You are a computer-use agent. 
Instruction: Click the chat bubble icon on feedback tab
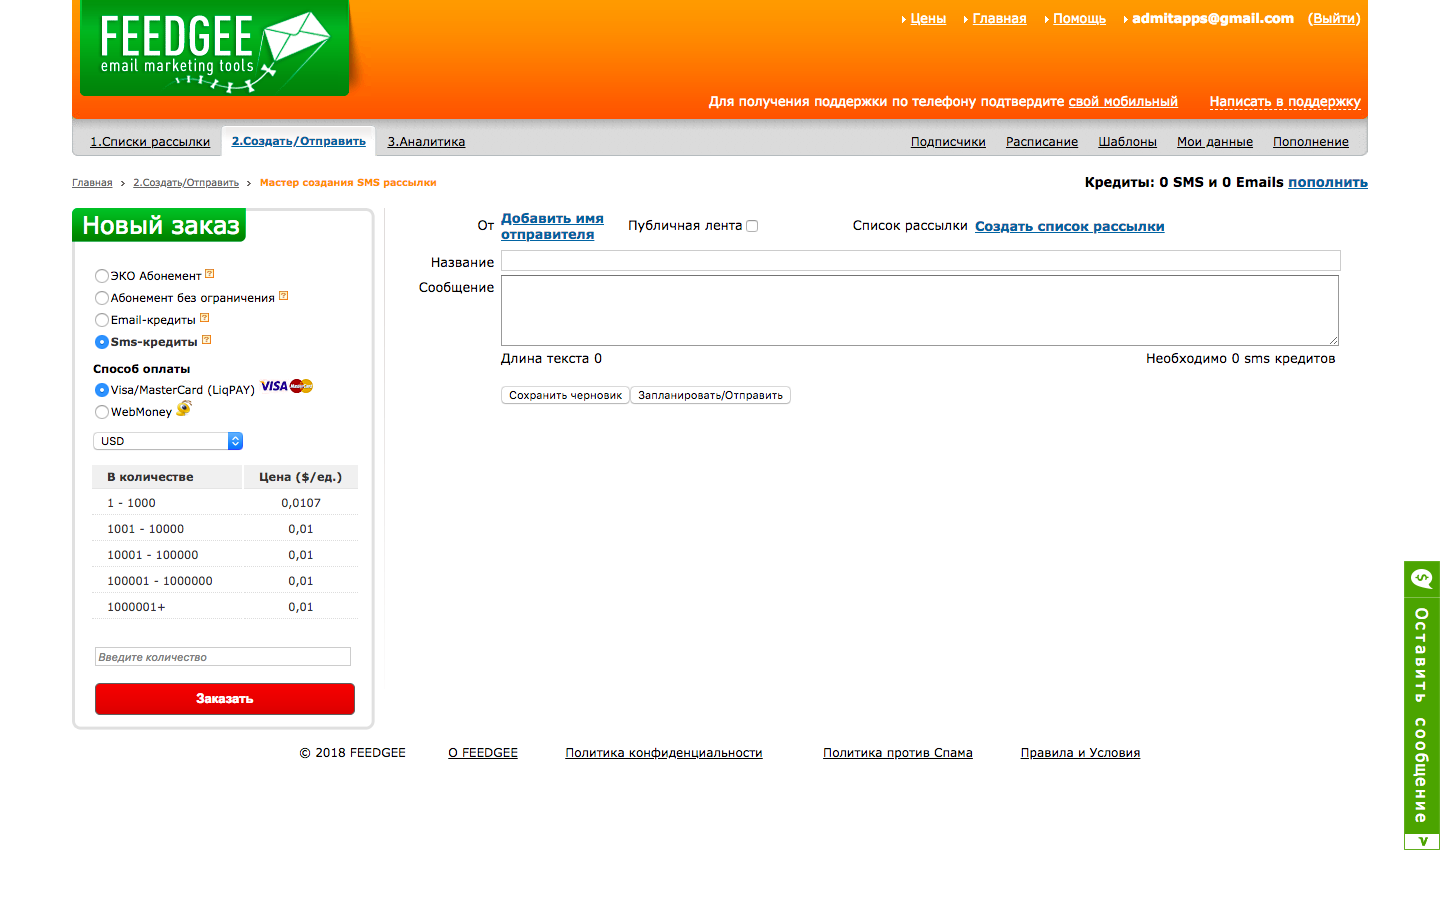[x=1421, y=578]
